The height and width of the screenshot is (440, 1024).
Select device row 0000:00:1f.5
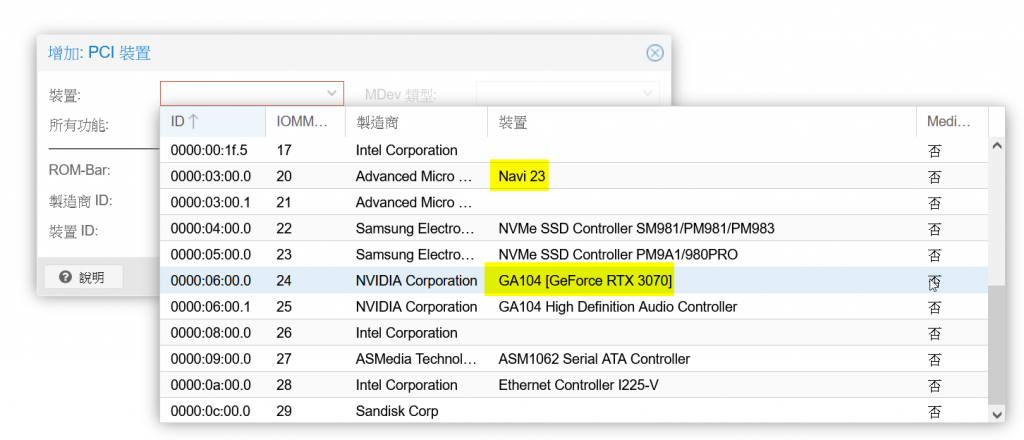click(x=574, y=150)
